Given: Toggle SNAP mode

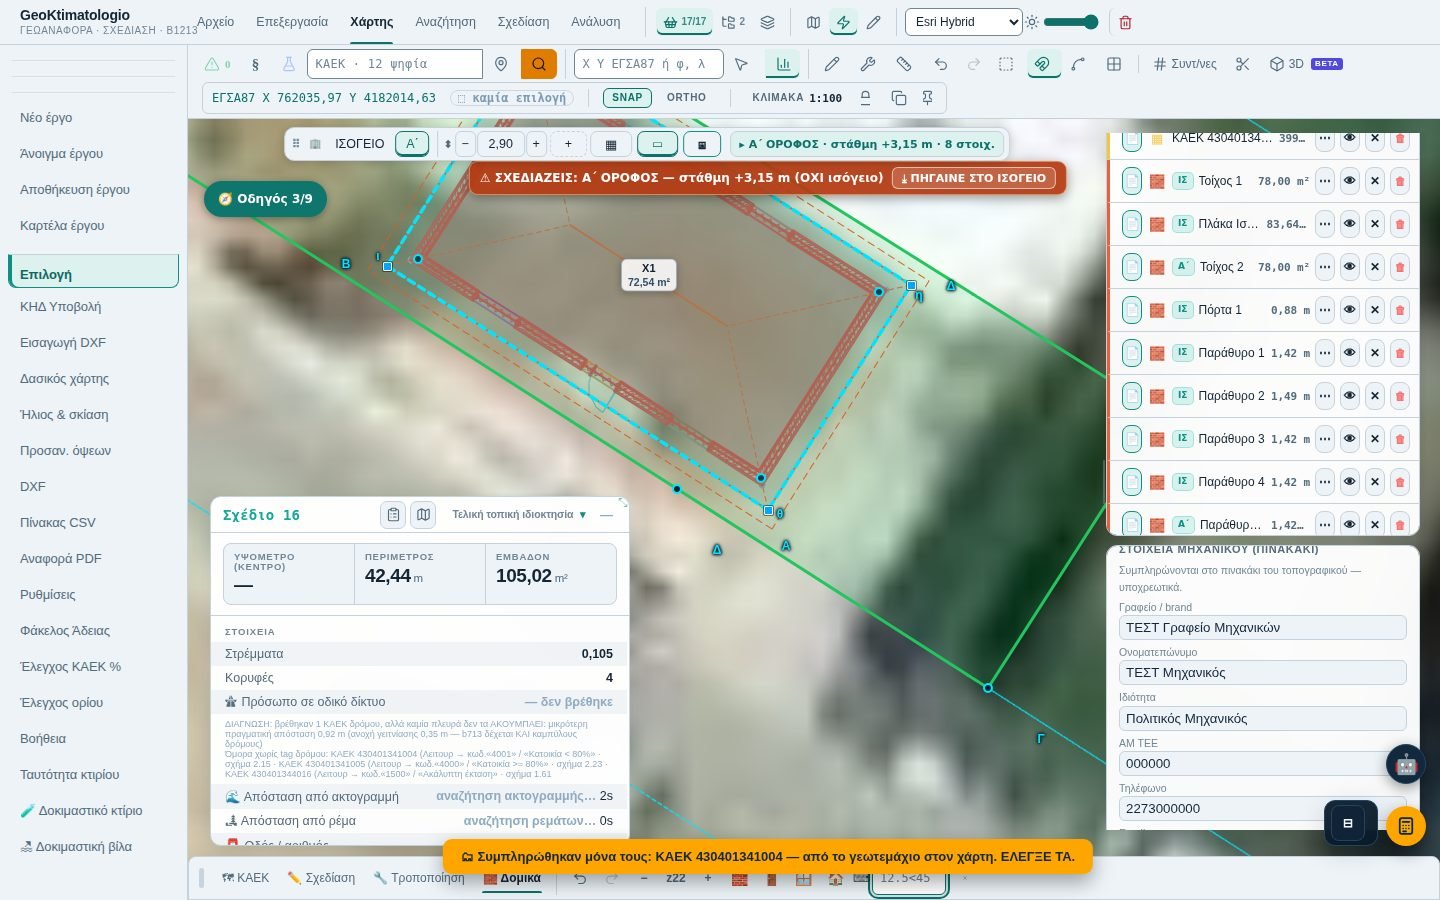Looking at the screenshot, I should 627,98.
